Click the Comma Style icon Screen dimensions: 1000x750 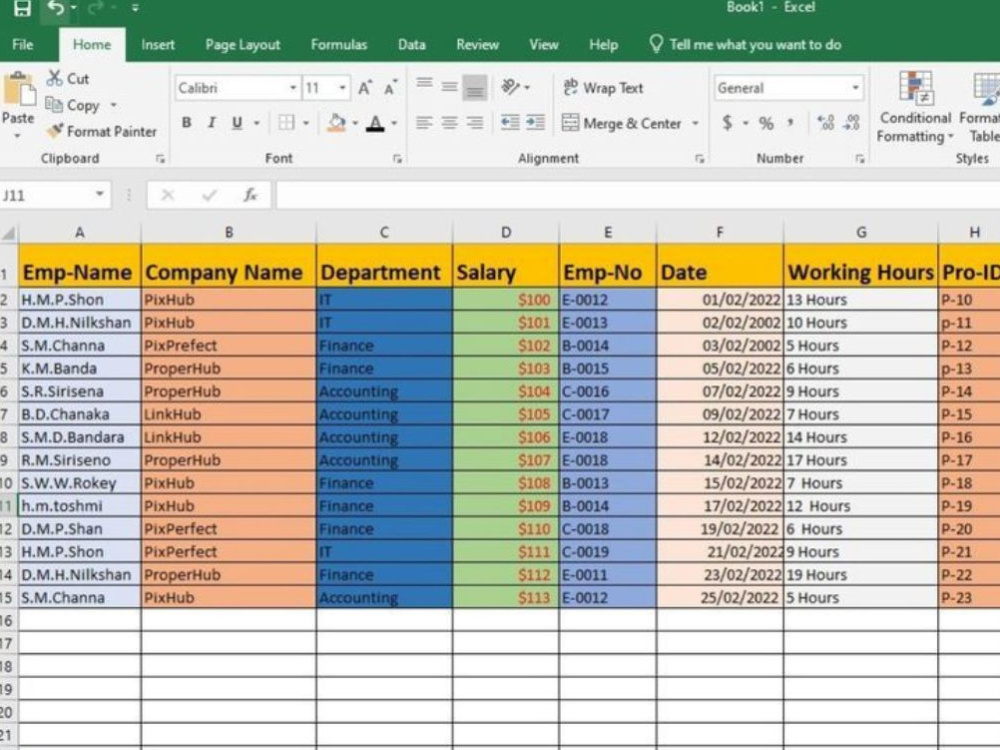click(x=791, y=122)
